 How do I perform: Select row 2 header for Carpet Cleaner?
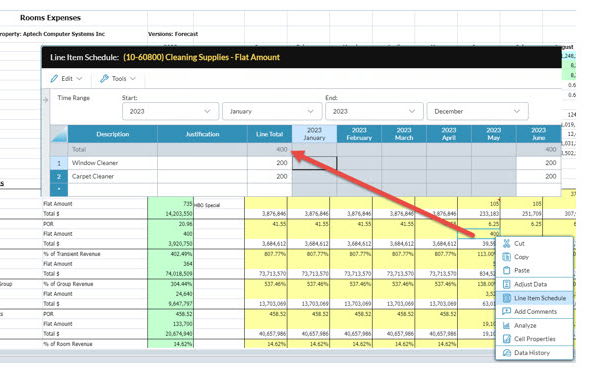coord(59,176)
